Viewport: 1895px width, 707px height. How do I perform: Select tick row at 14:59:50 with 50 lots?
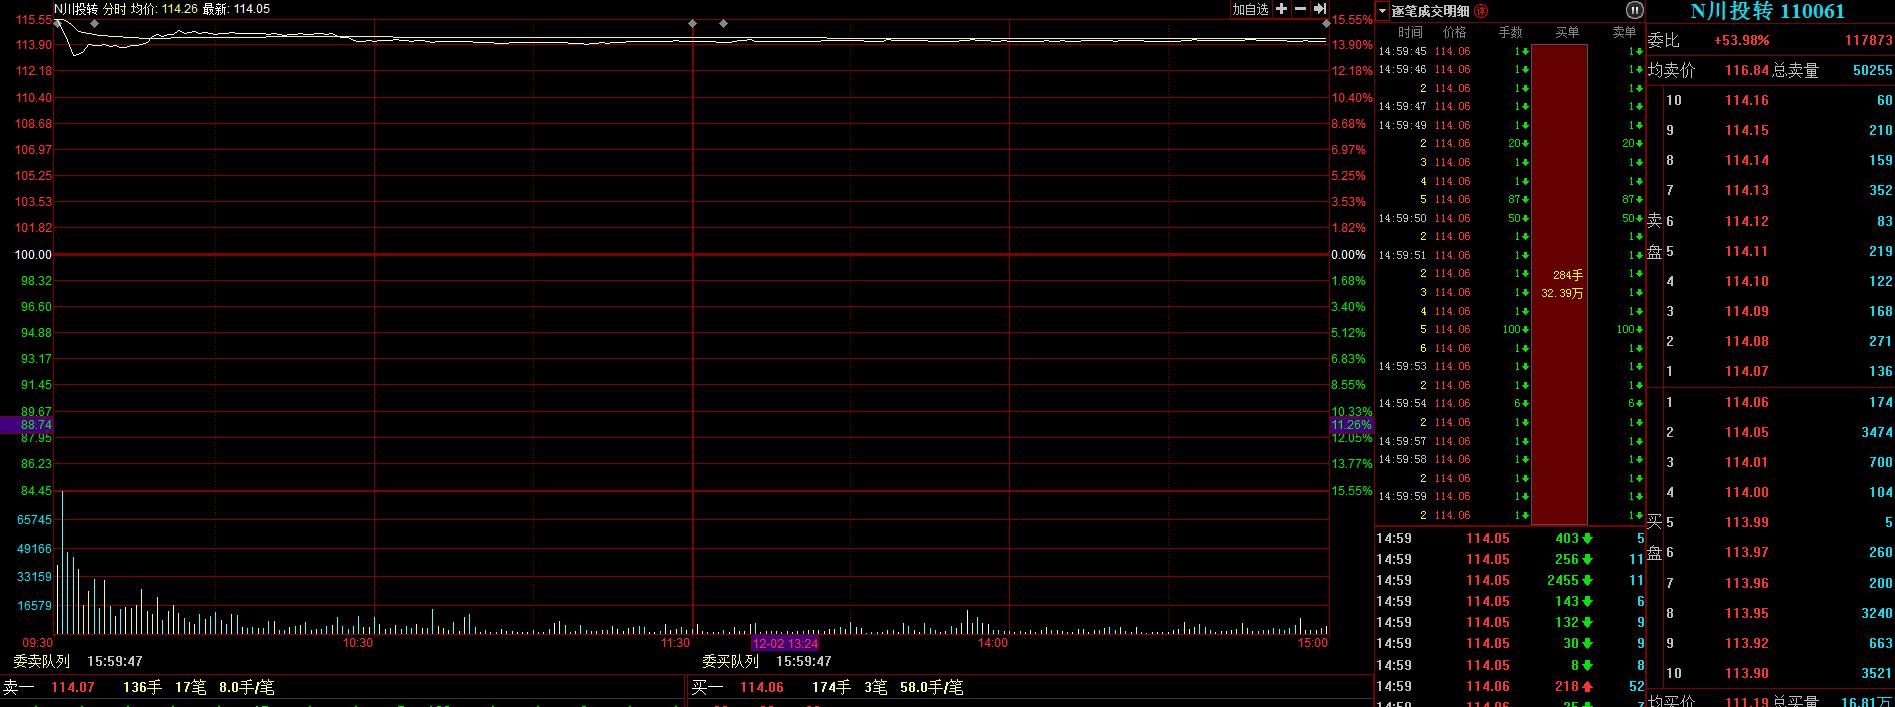click(x=1510, y=218)
